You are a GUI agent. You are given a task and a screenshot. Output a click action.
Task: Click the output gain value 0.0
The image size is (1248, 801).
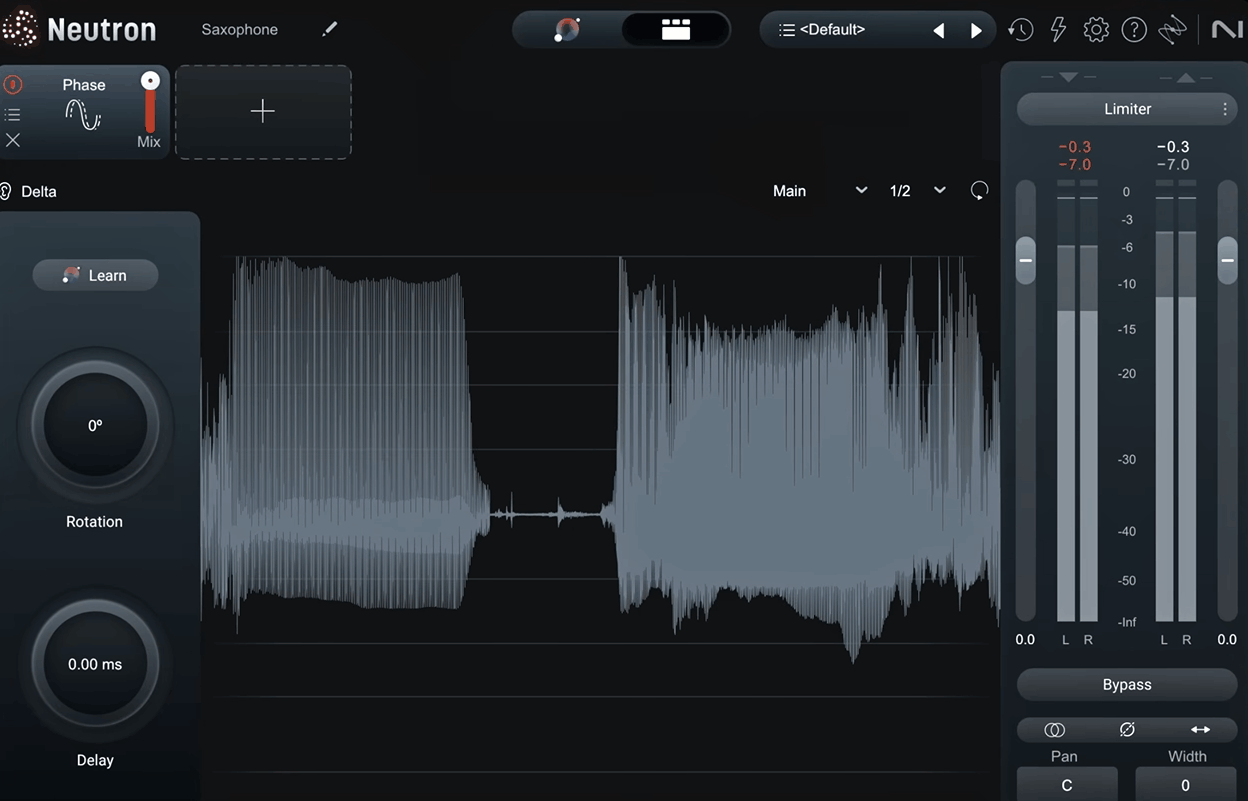coord(1227,639)
